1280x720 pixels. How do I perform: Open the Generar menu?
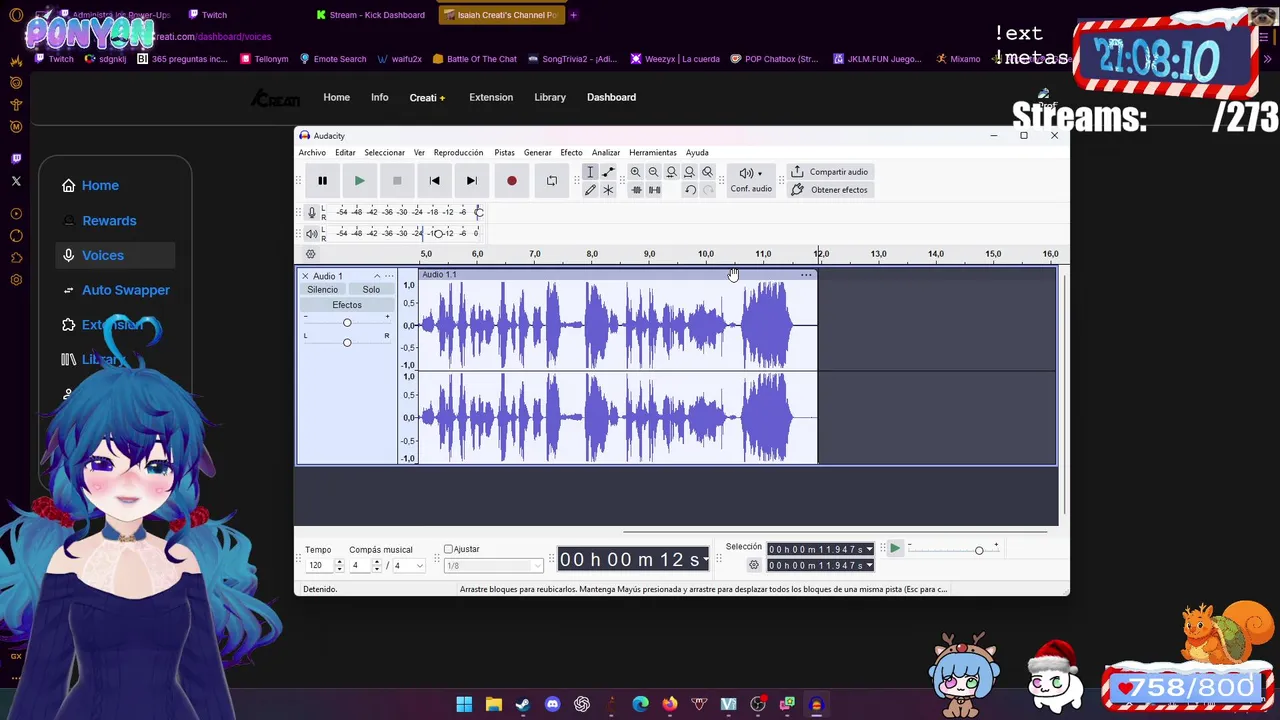coord(537,153)
